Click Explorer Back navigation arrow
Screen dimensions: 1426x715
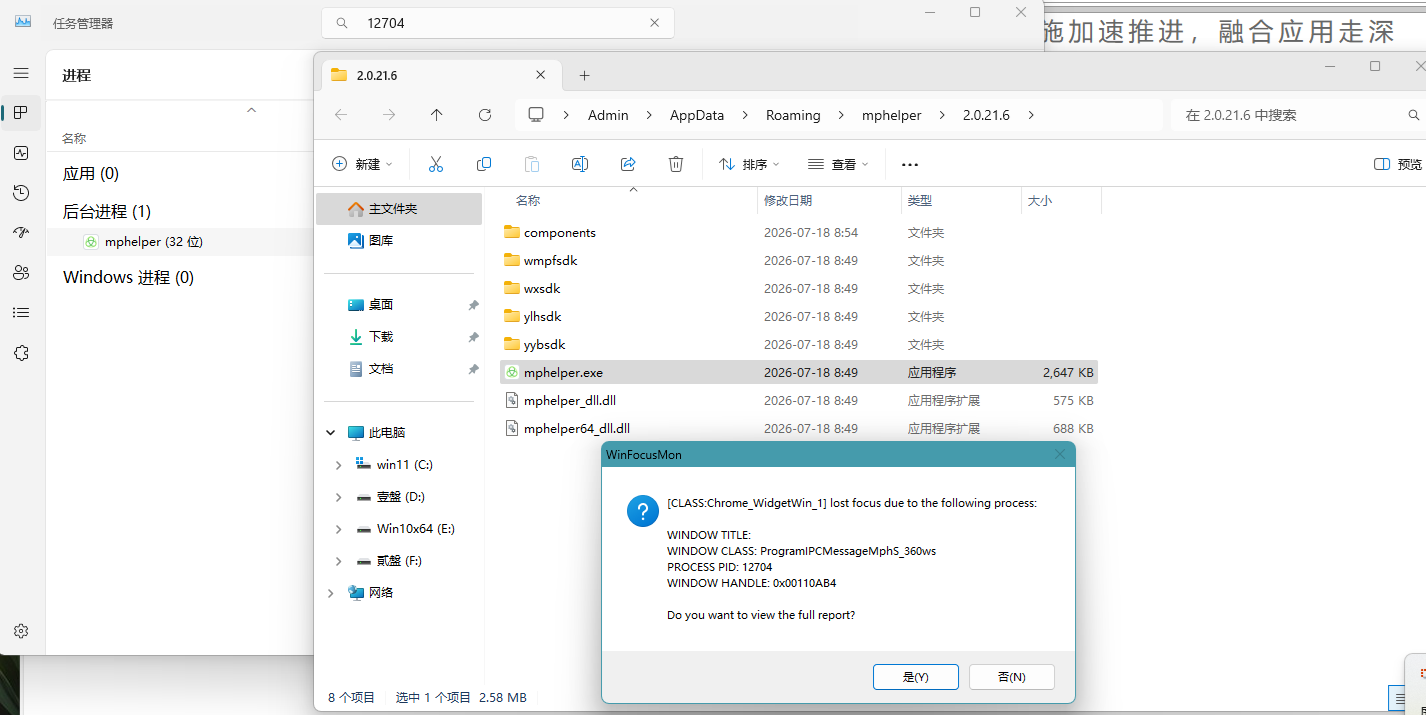point(341,115)
